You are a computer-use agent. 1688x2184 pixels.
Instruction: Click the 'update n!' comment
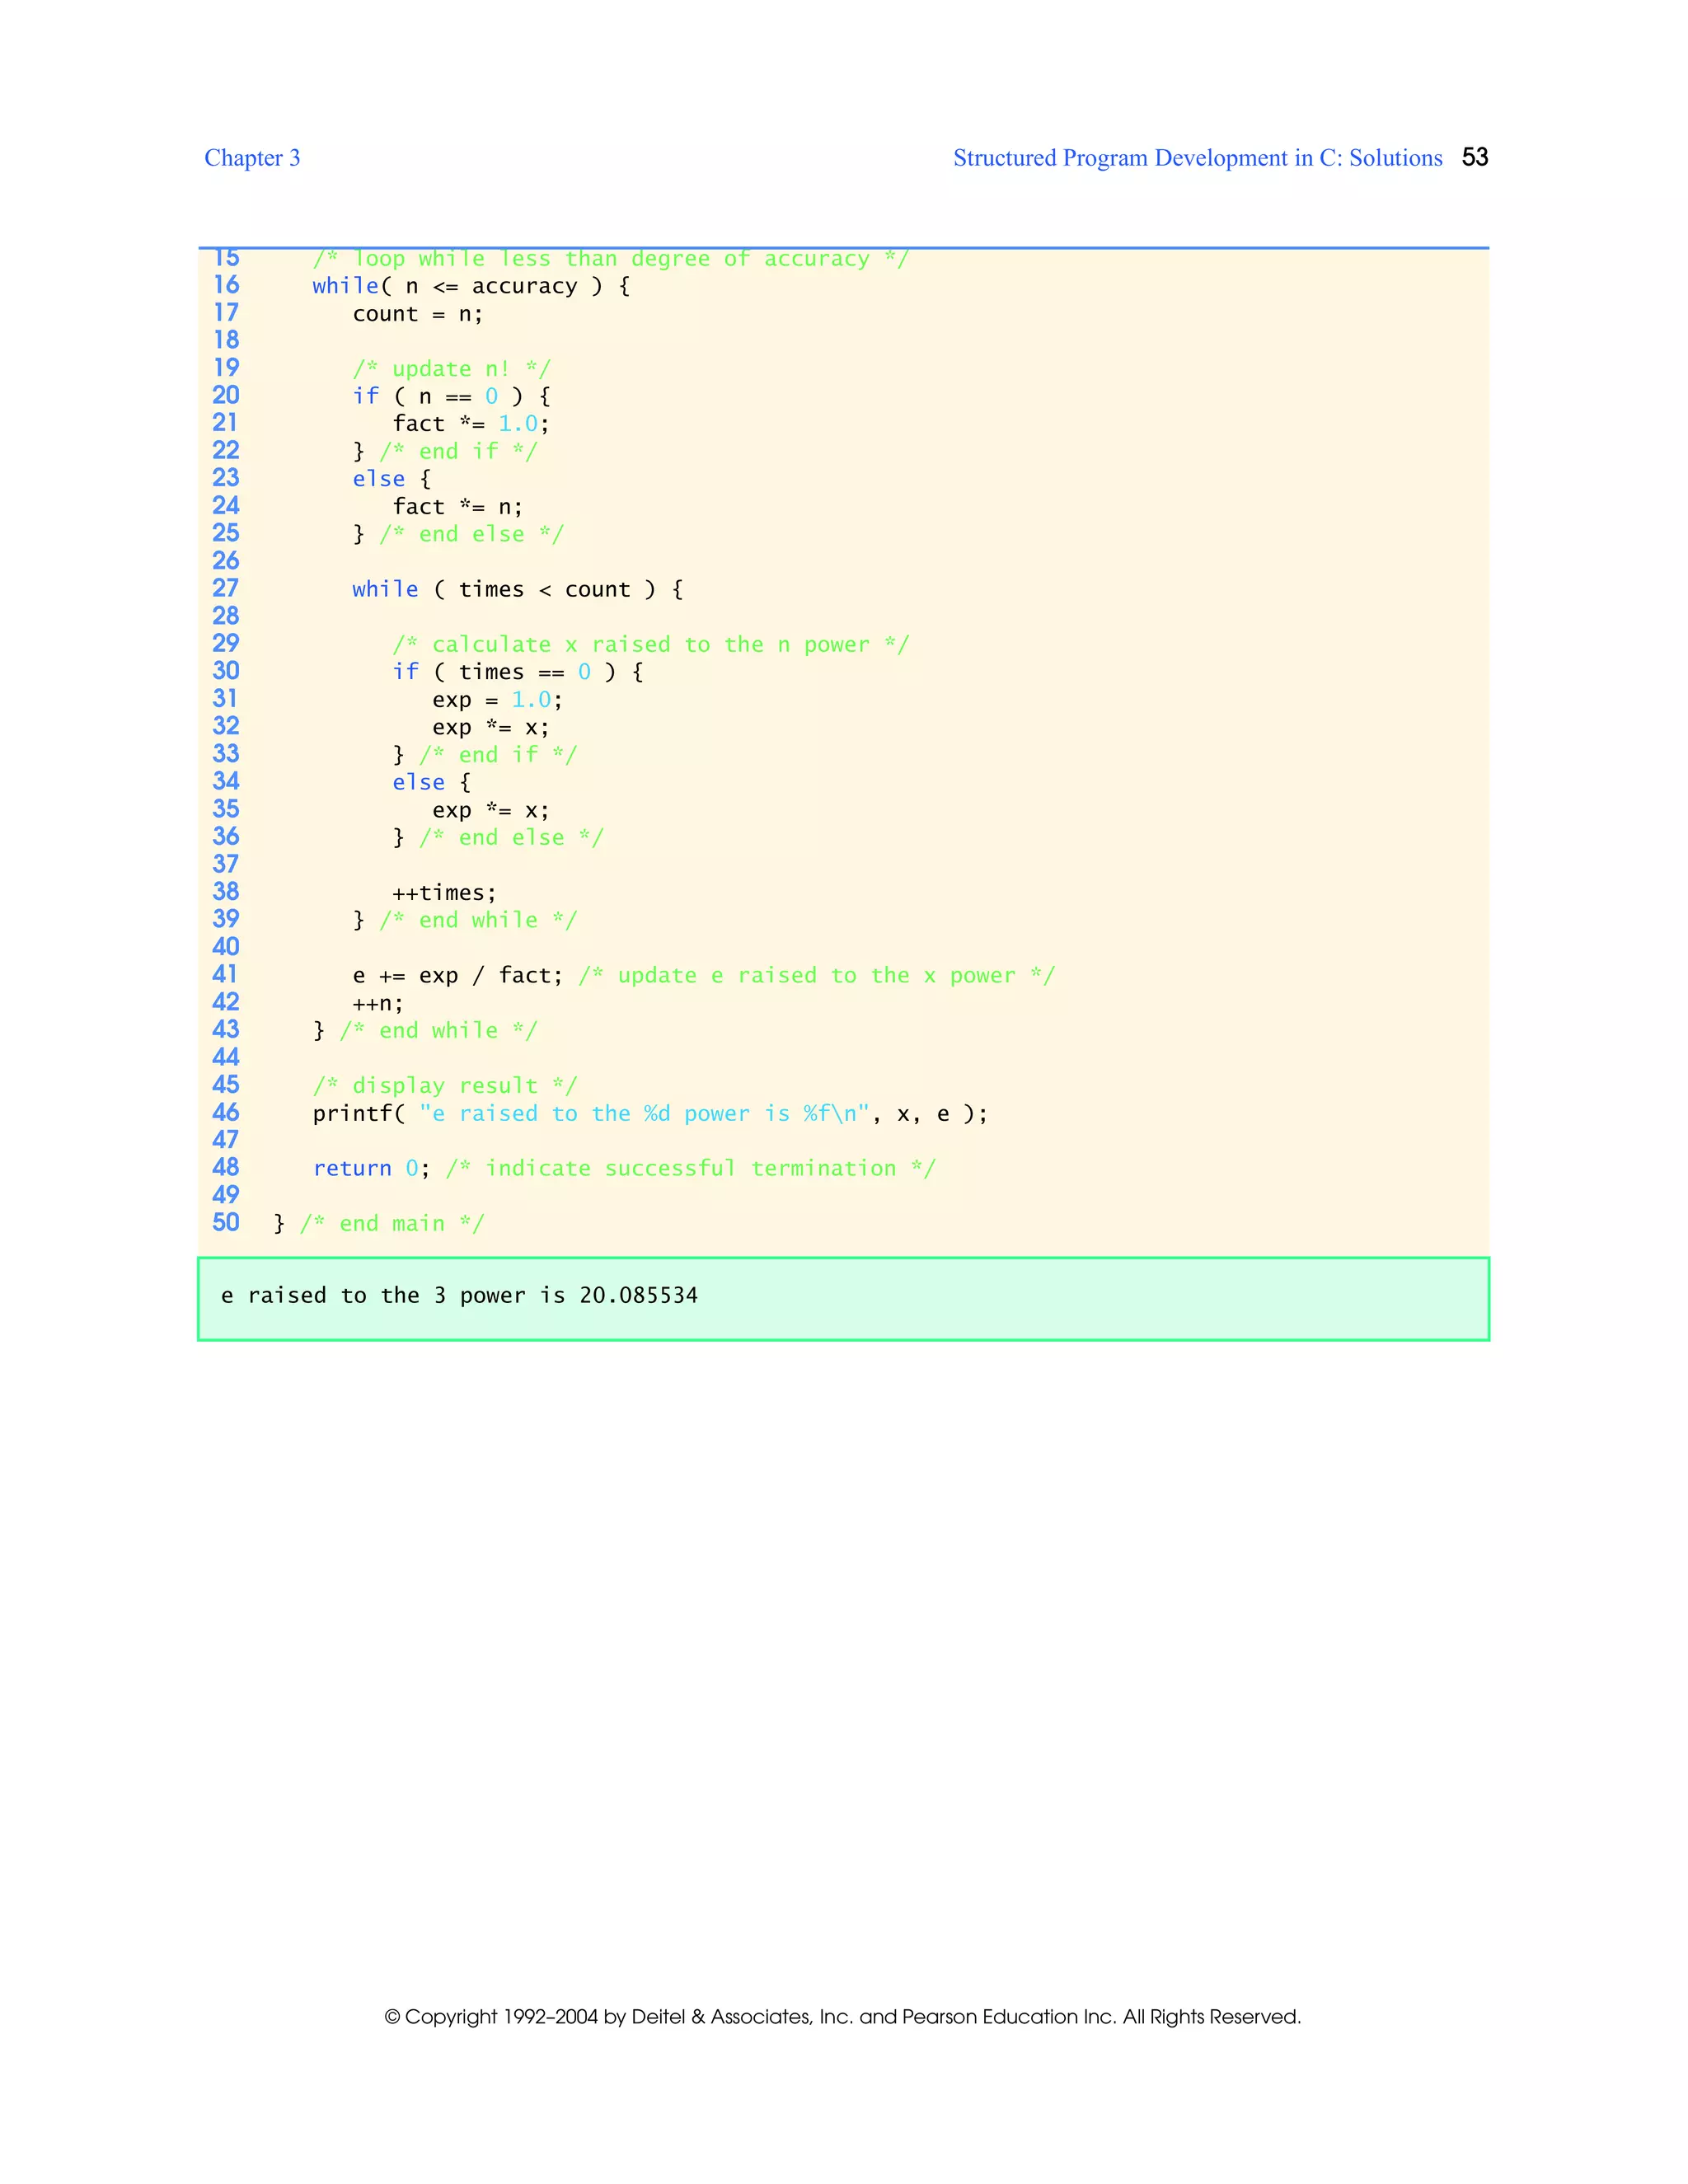(x=451, y=369)
